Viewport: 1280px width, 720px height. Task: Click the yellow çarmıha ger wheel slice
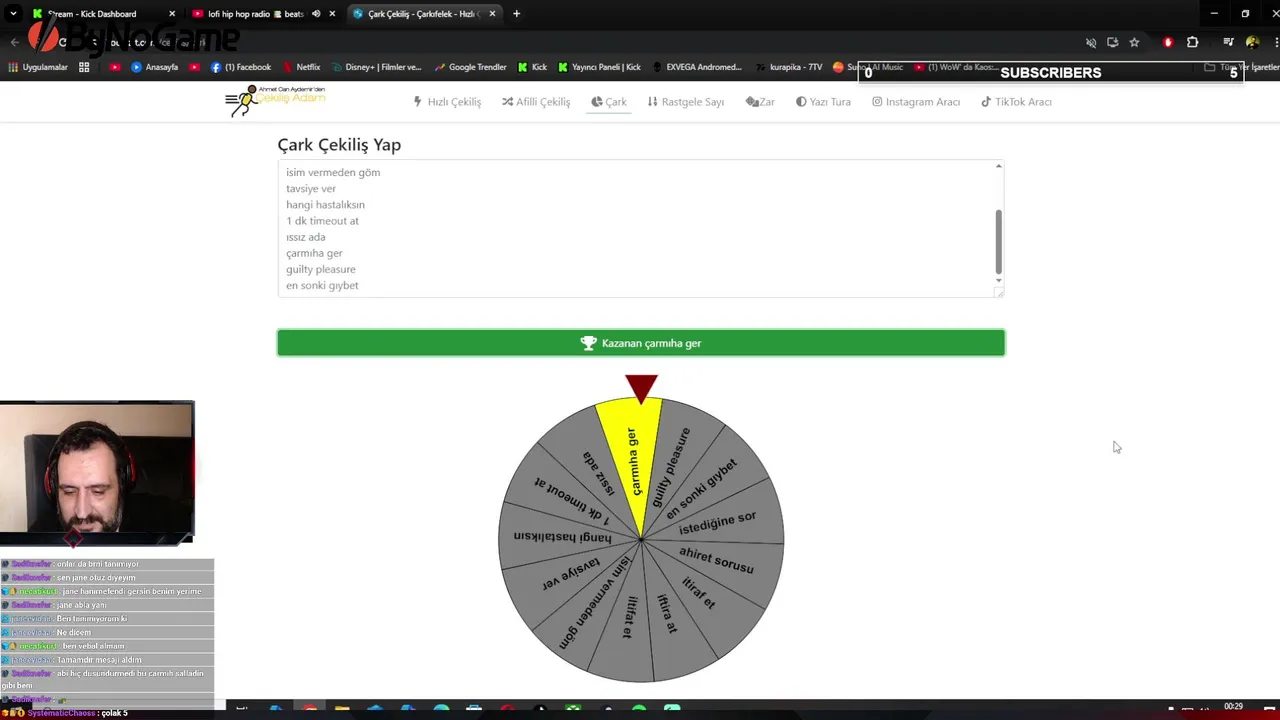coord(633,460)
